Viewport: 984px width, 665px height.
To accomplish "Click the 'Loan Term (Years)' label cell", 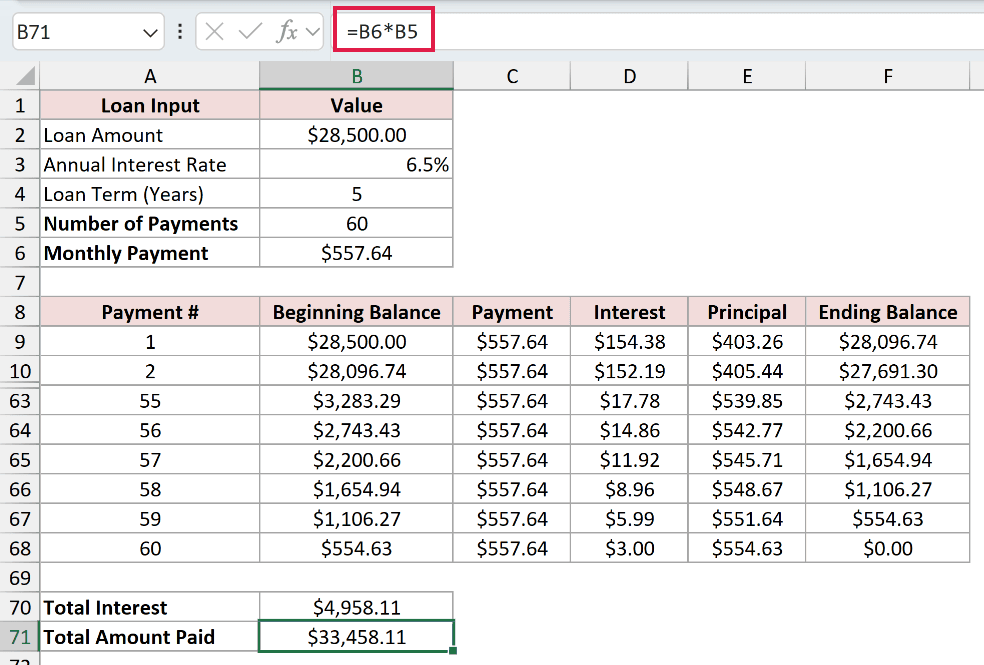I will click(x=150, y=194).
